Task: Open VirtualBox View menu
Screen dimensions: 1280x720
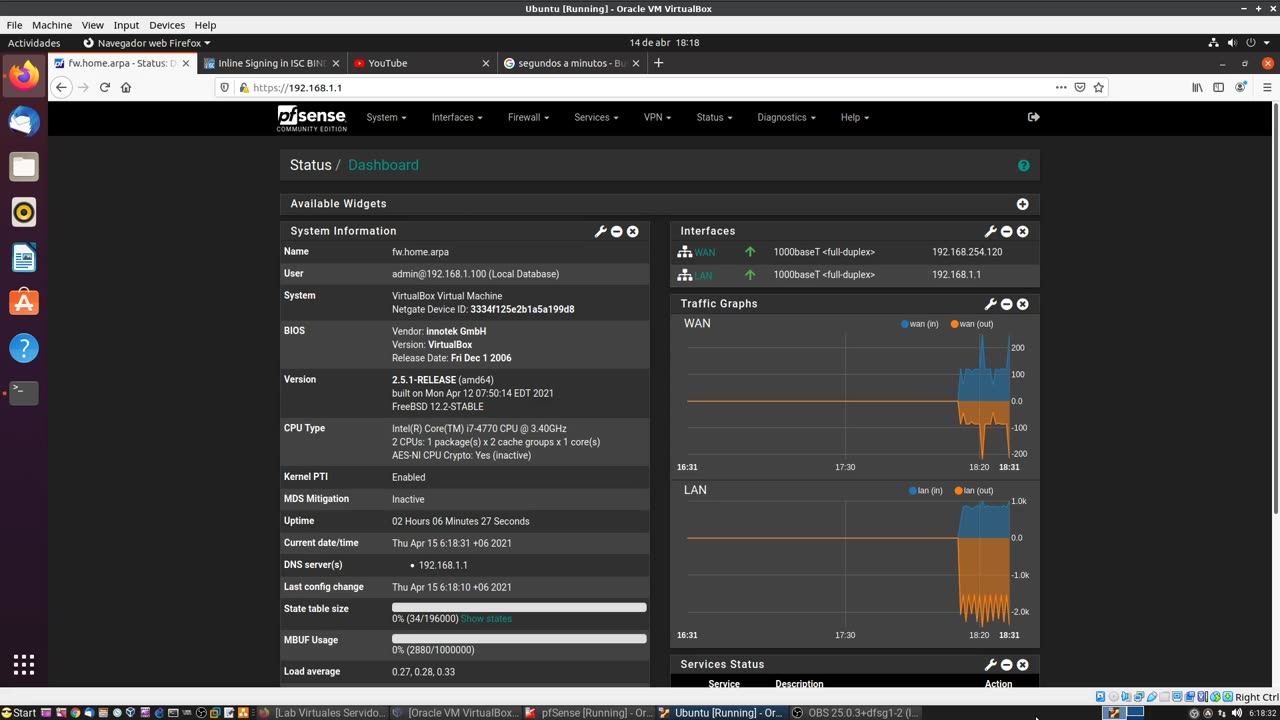Action: click(93, 25)
